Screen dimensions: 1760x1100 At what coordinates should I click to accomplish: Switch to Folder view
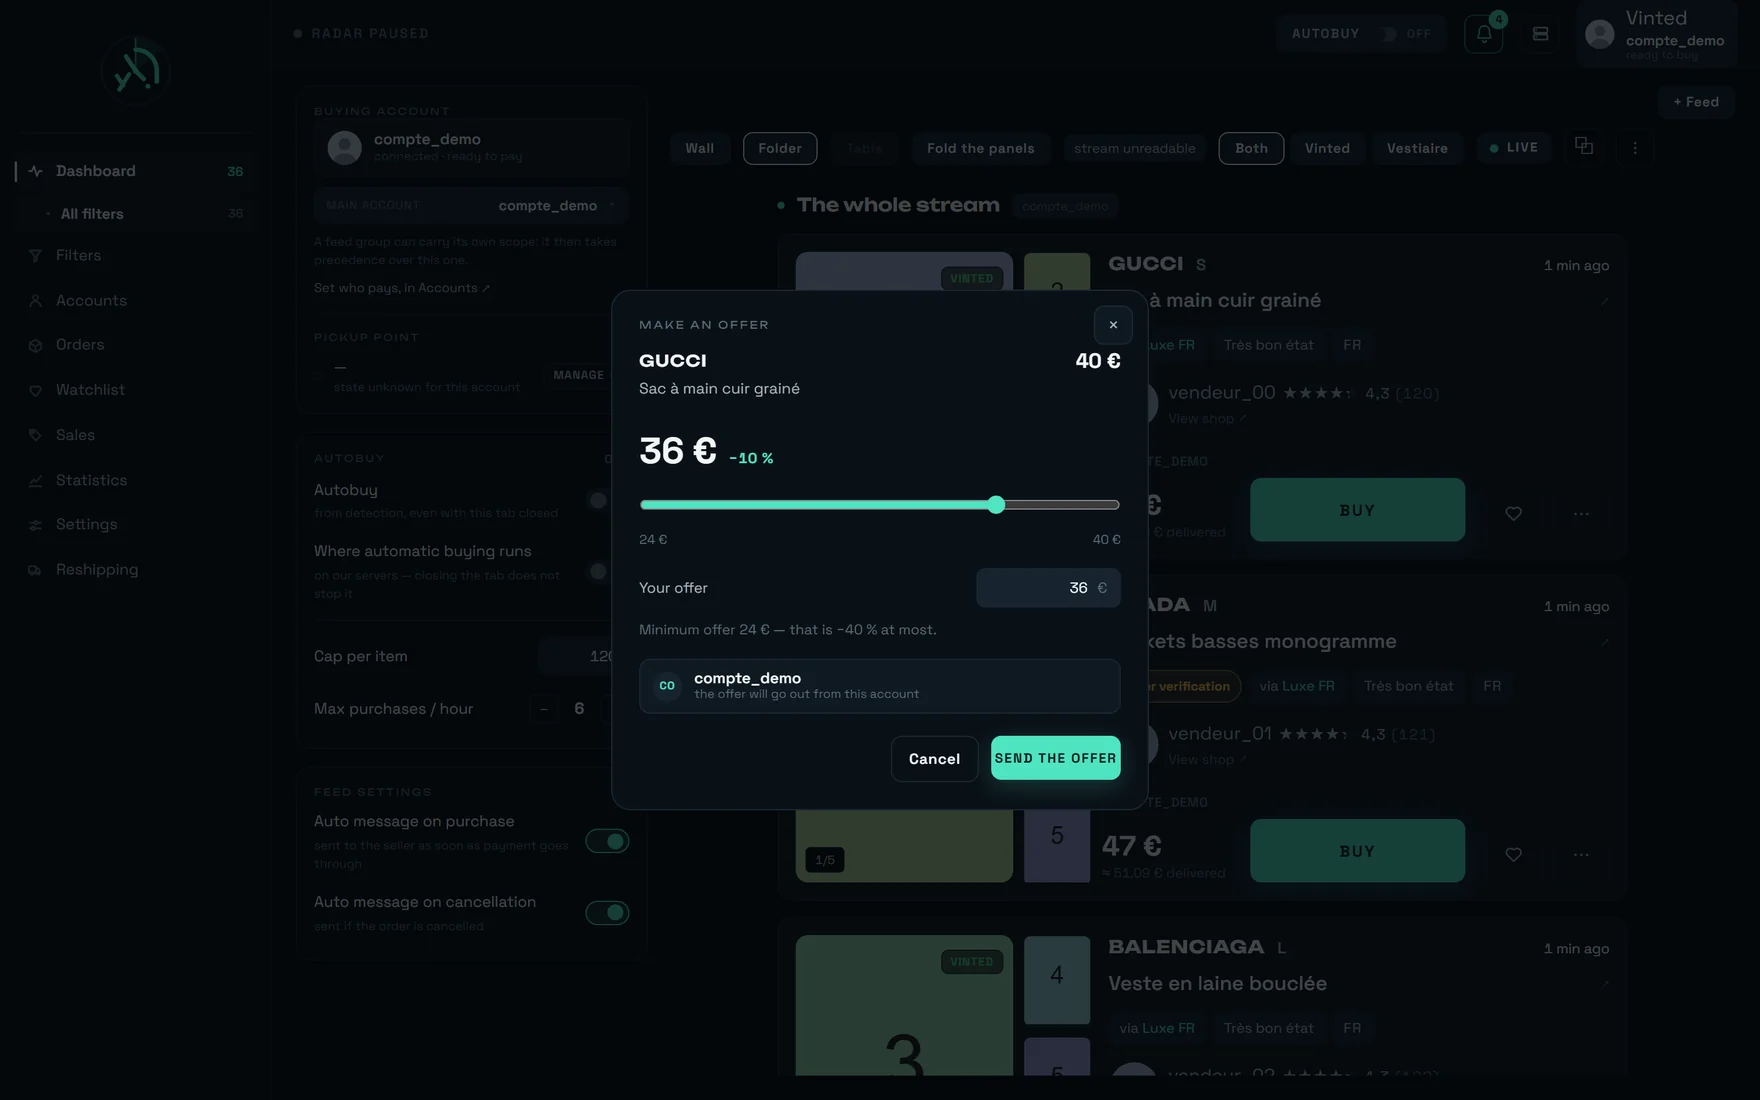(x=780, y=148)
